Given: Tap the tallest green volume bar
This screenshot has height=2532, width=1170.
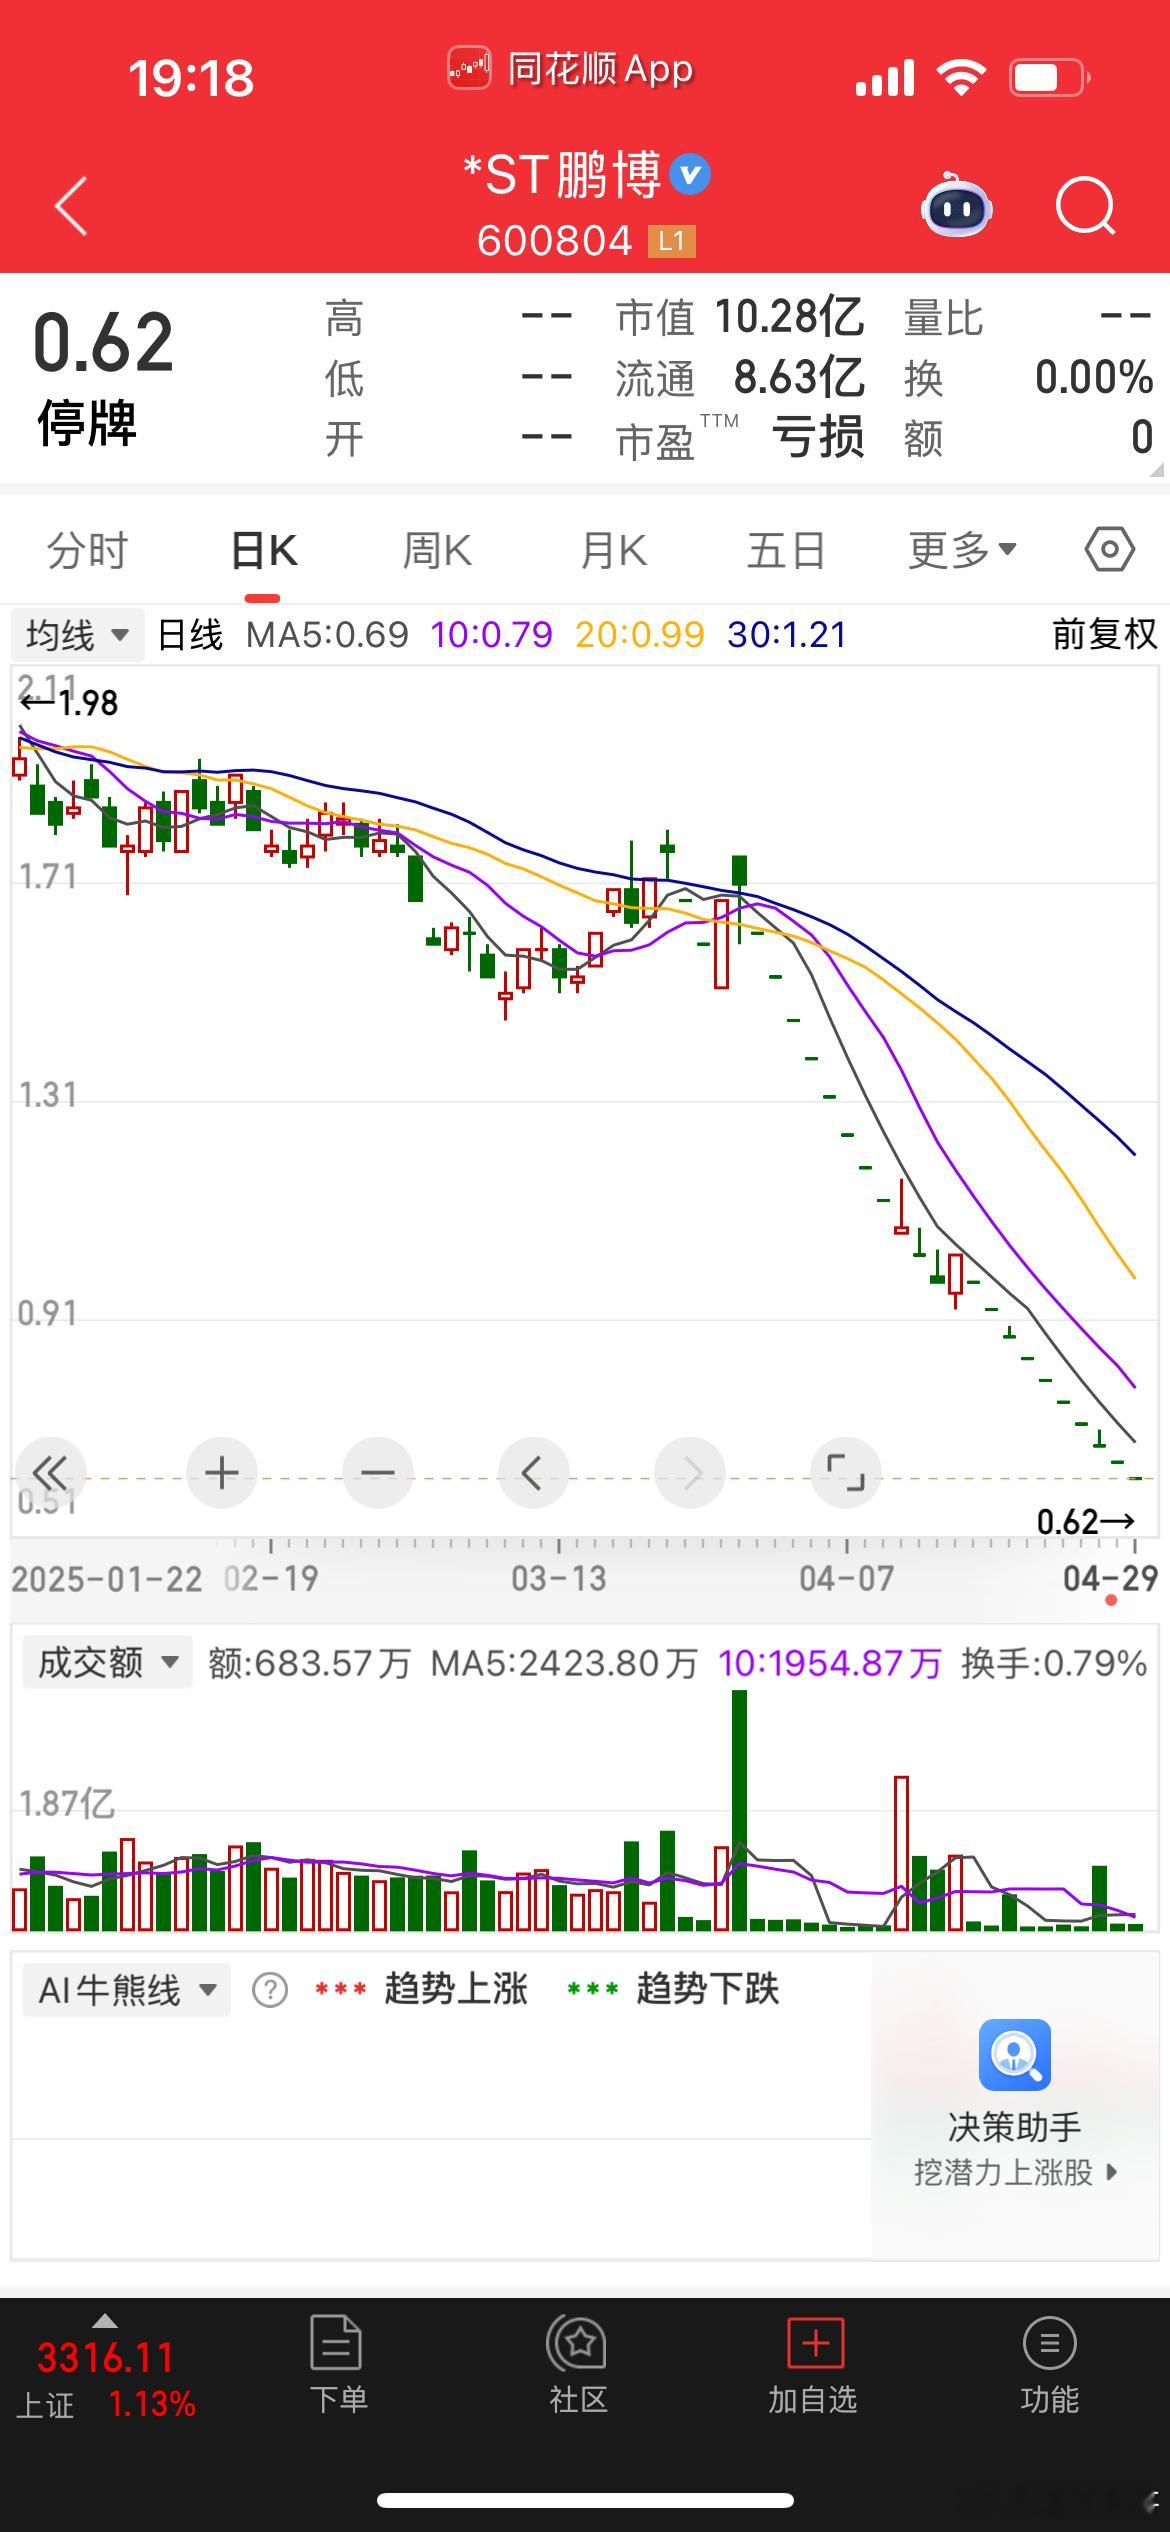Looking at the screenshot, I should [739, 1810].
